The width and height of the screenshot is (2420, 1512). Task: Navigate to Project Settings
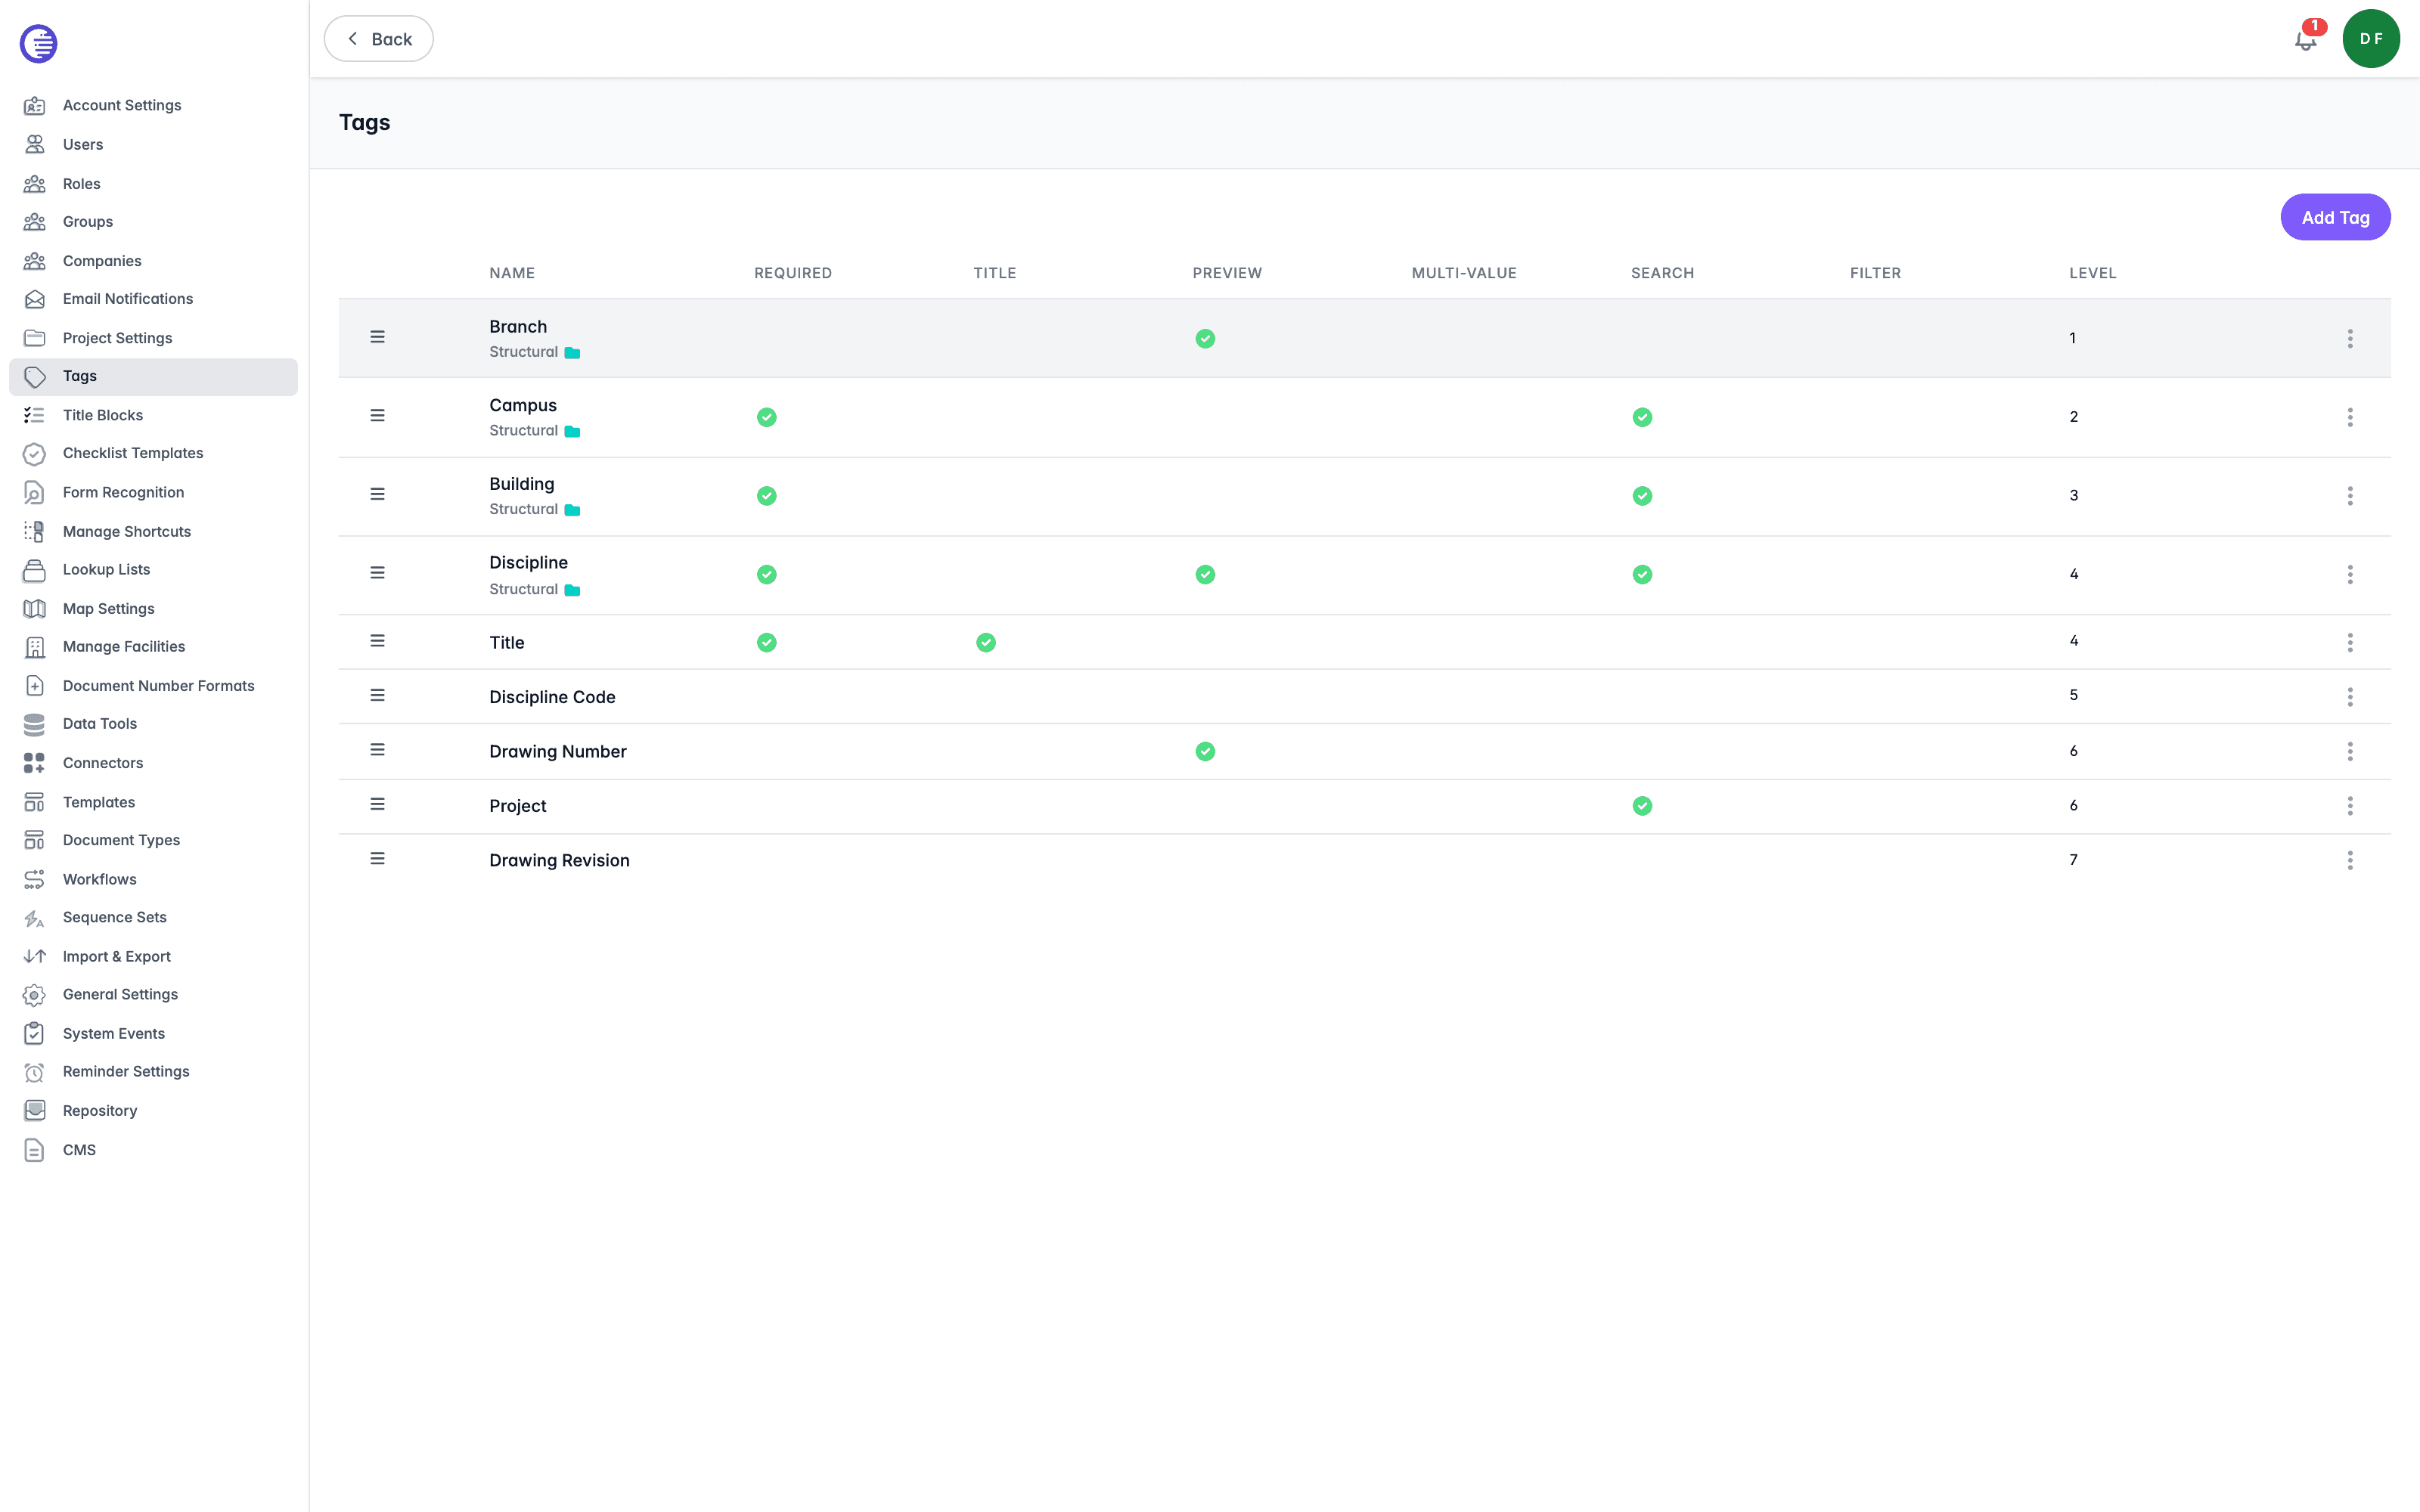117,338
